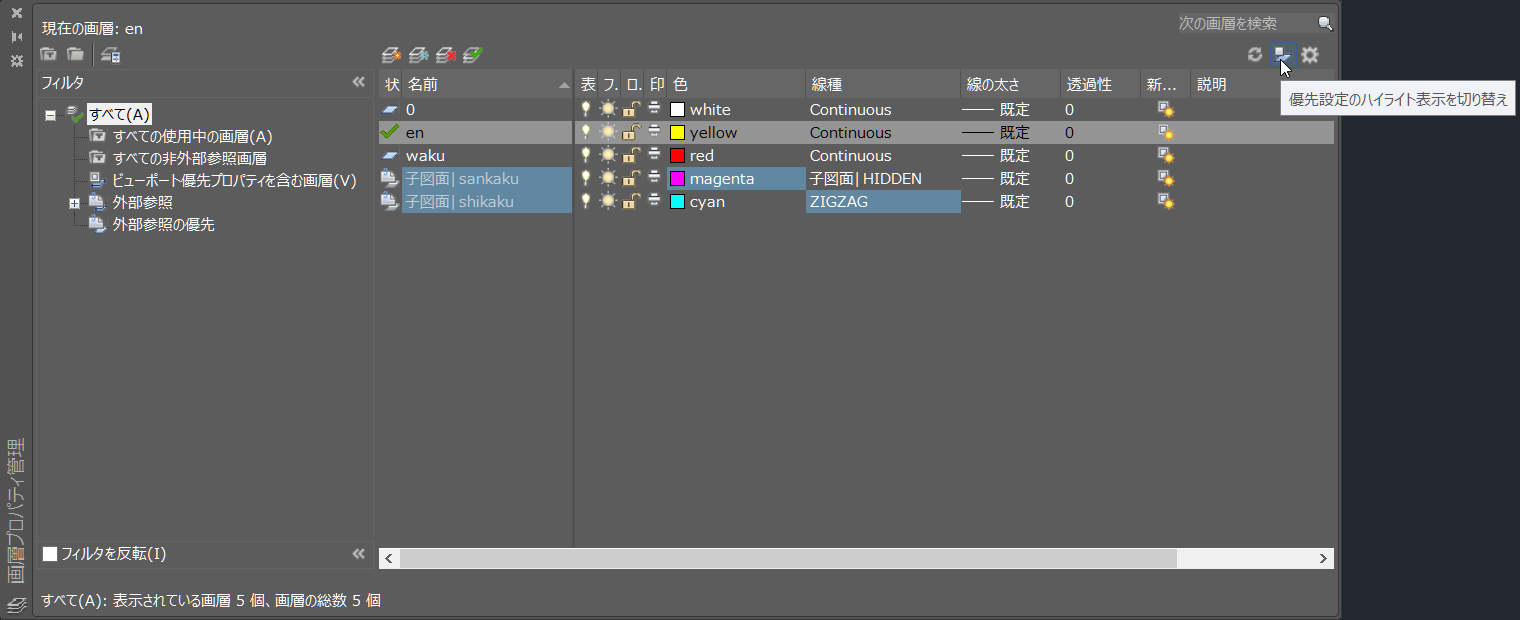Select ビューポート優先プロパティを含む画層(V) filter
The width and height of the screenshot is (1520, 620).
tap(234, 181)
